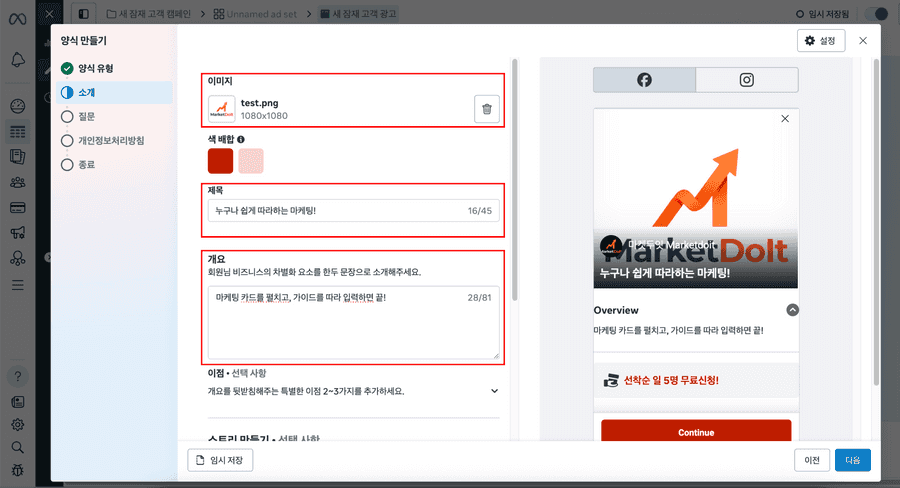The height and width of the screenshot is (488, 900).
Task: Close the background editor panel X
Action: click(49, 14)
